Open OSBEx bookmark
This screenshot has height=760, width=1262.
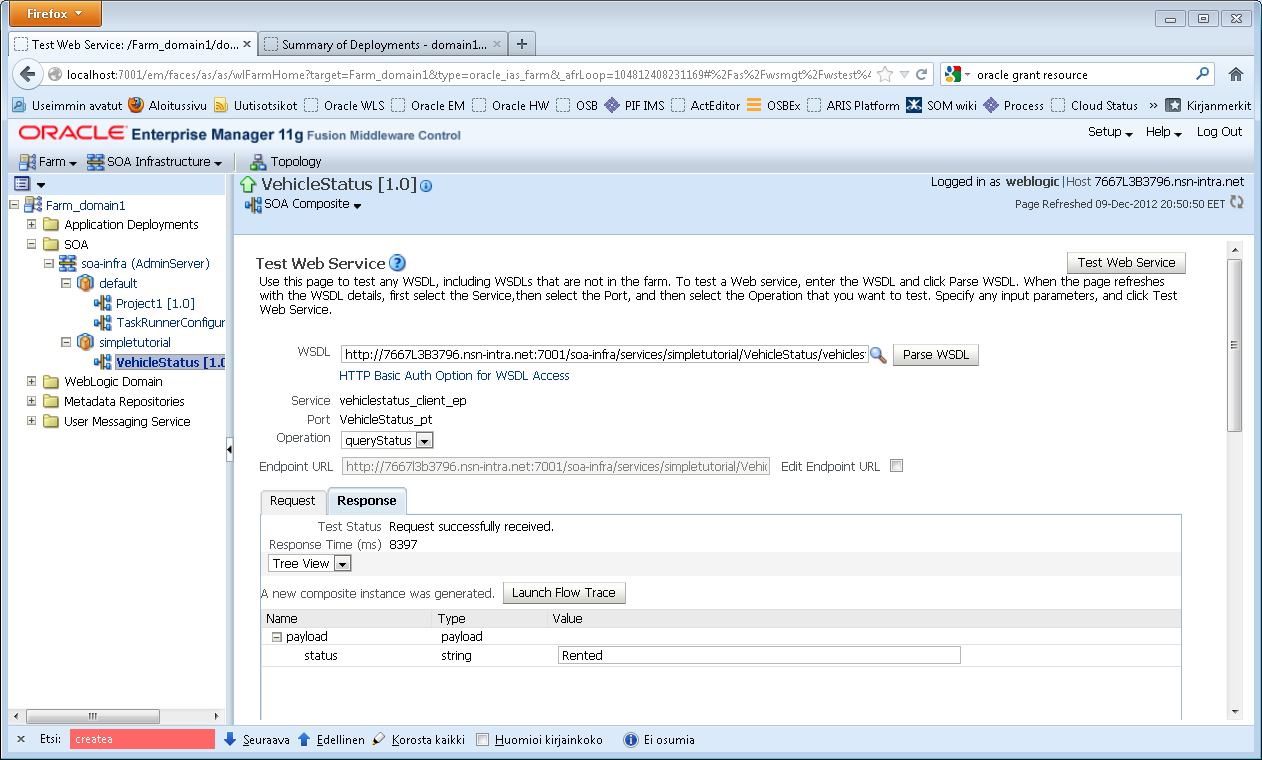[x=774, y=105]
